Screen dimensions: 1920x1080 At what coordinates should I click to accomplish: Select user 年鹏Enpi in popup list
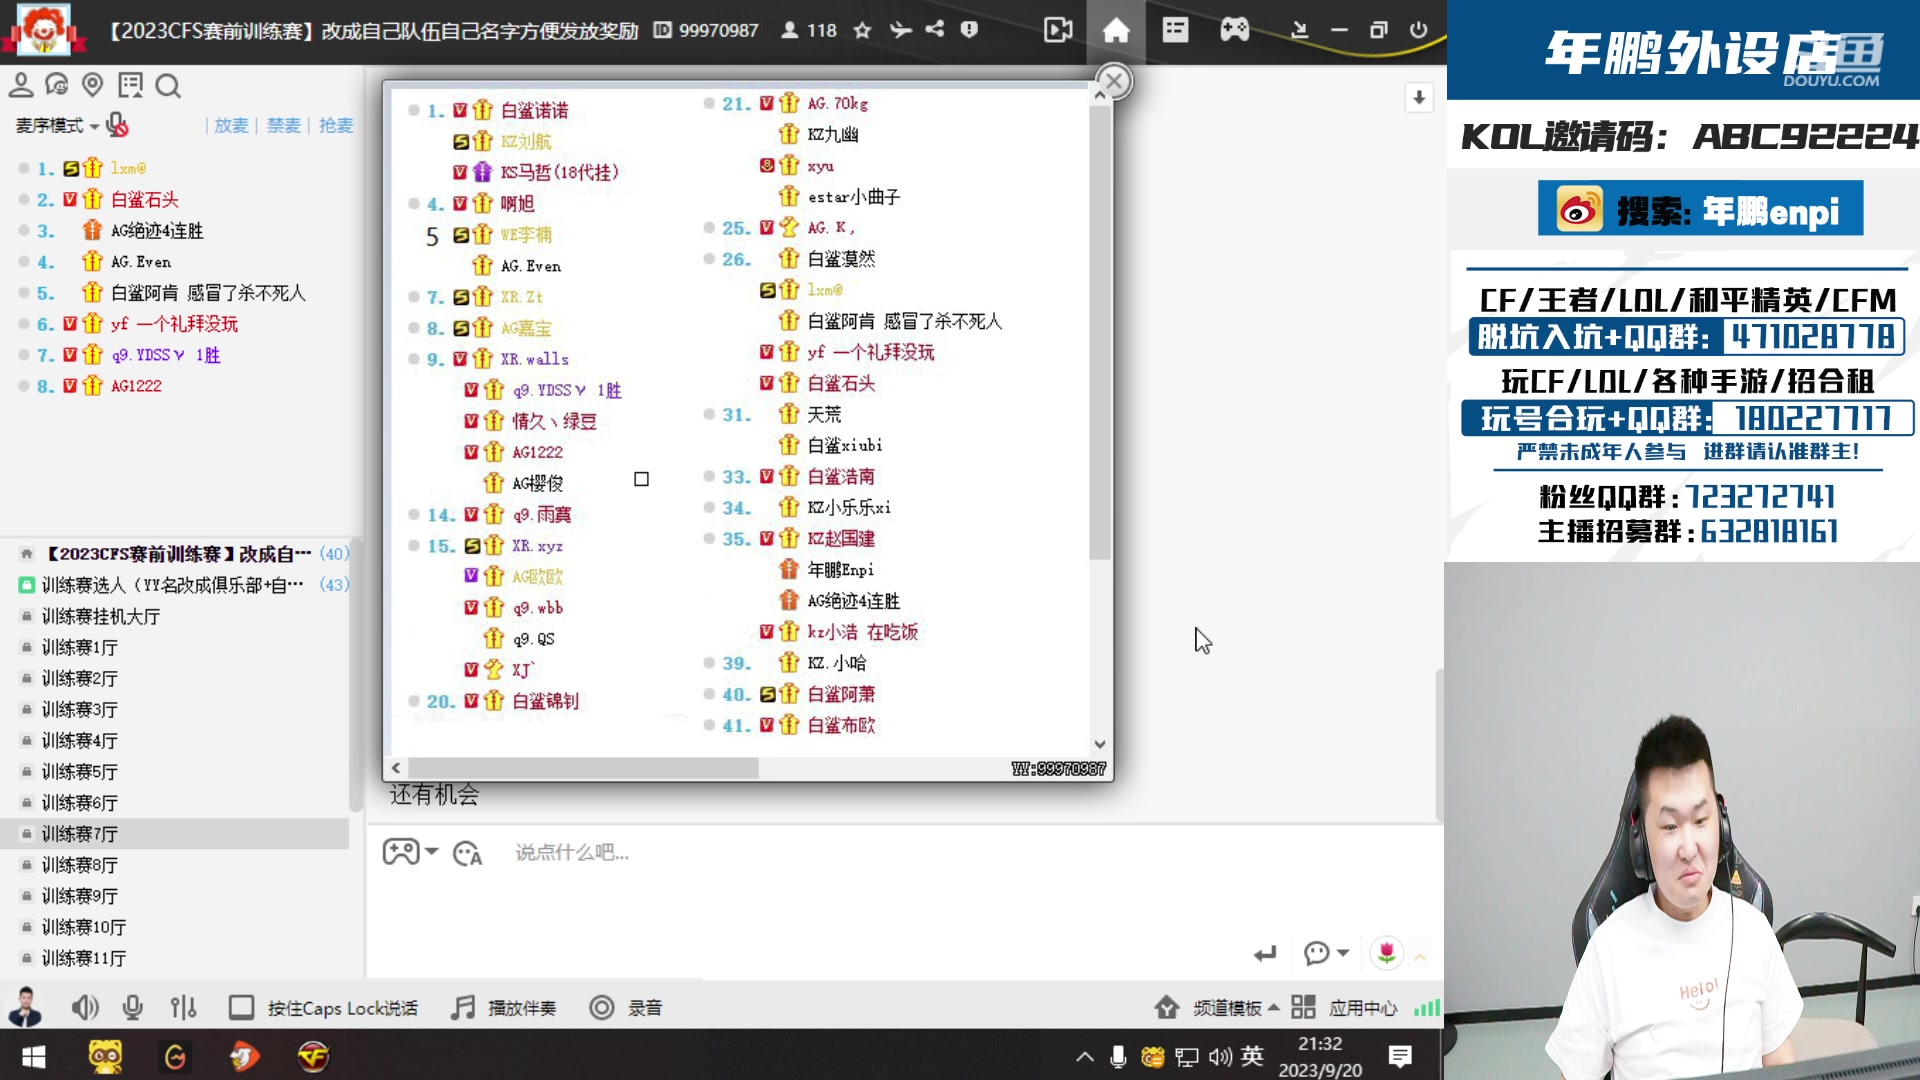[x=841, y=569]
